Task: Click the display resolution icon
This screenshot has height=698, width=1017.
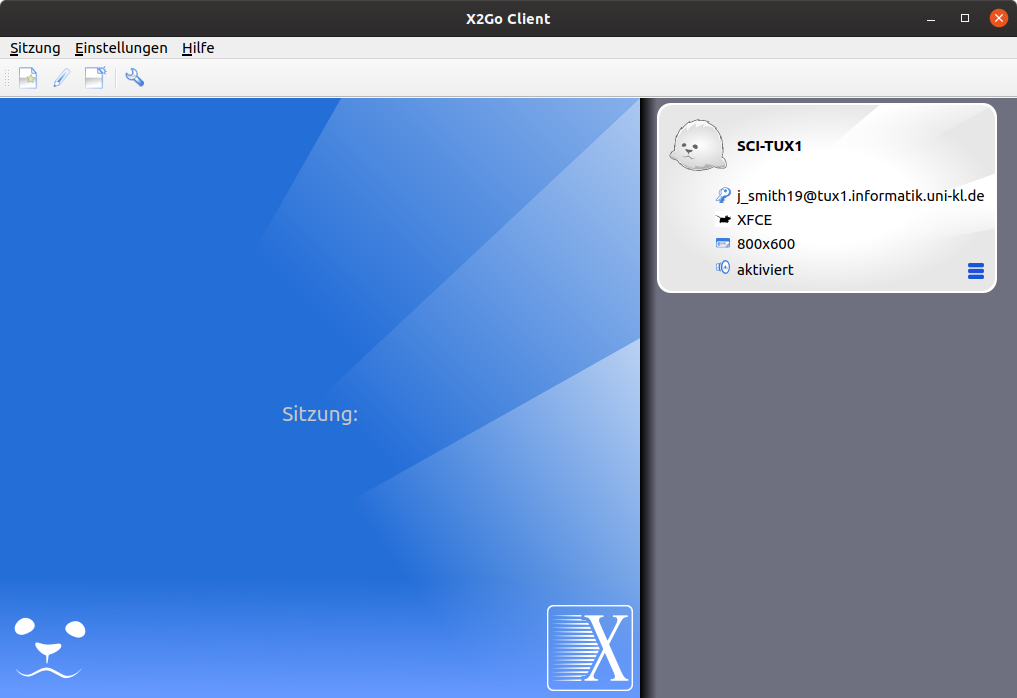Action: [x=723, y=244]
